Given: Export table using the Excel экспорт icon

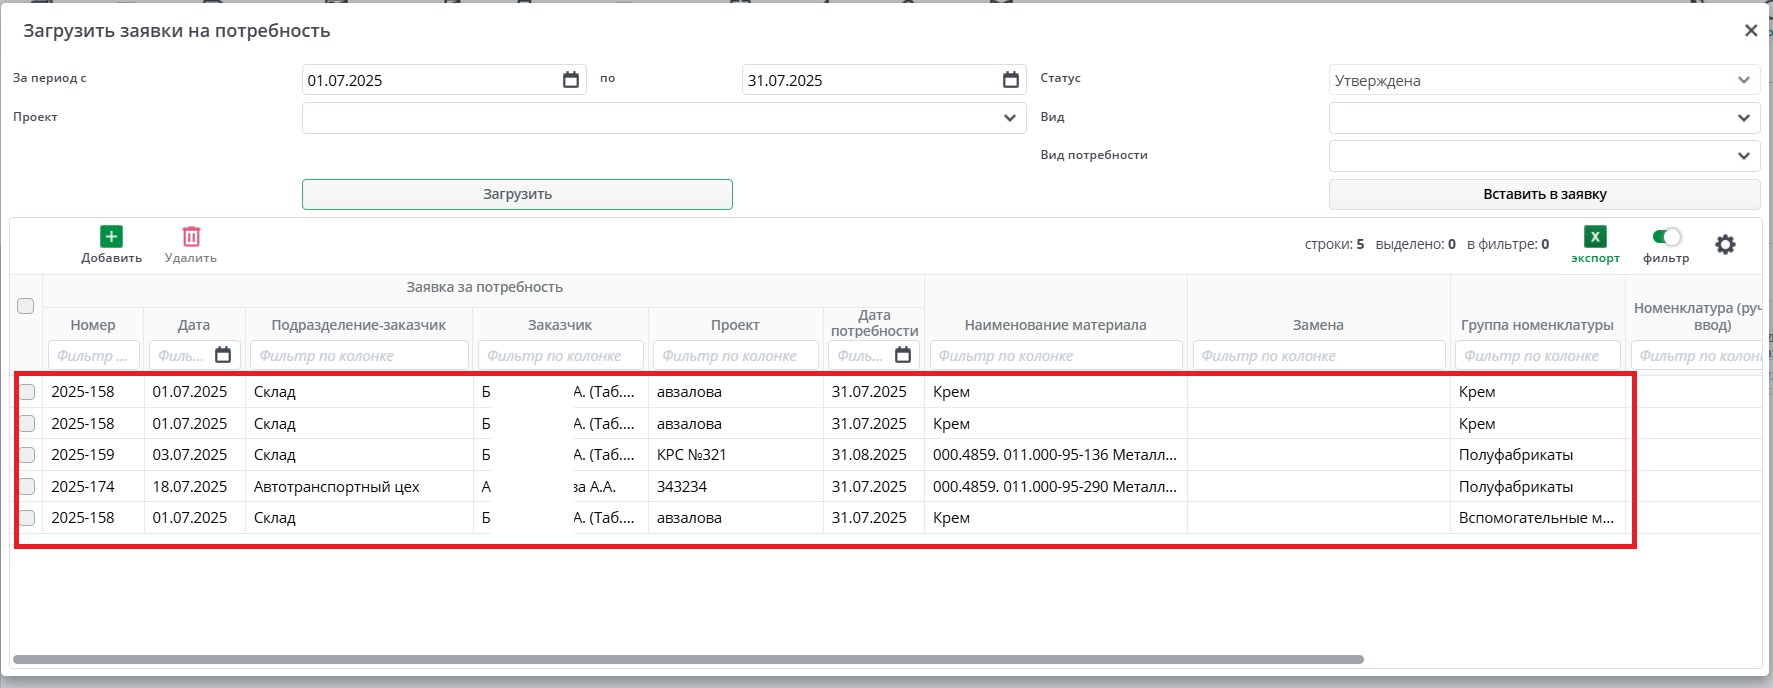Looking at the screenshot, I should (x=1595, y=237).
